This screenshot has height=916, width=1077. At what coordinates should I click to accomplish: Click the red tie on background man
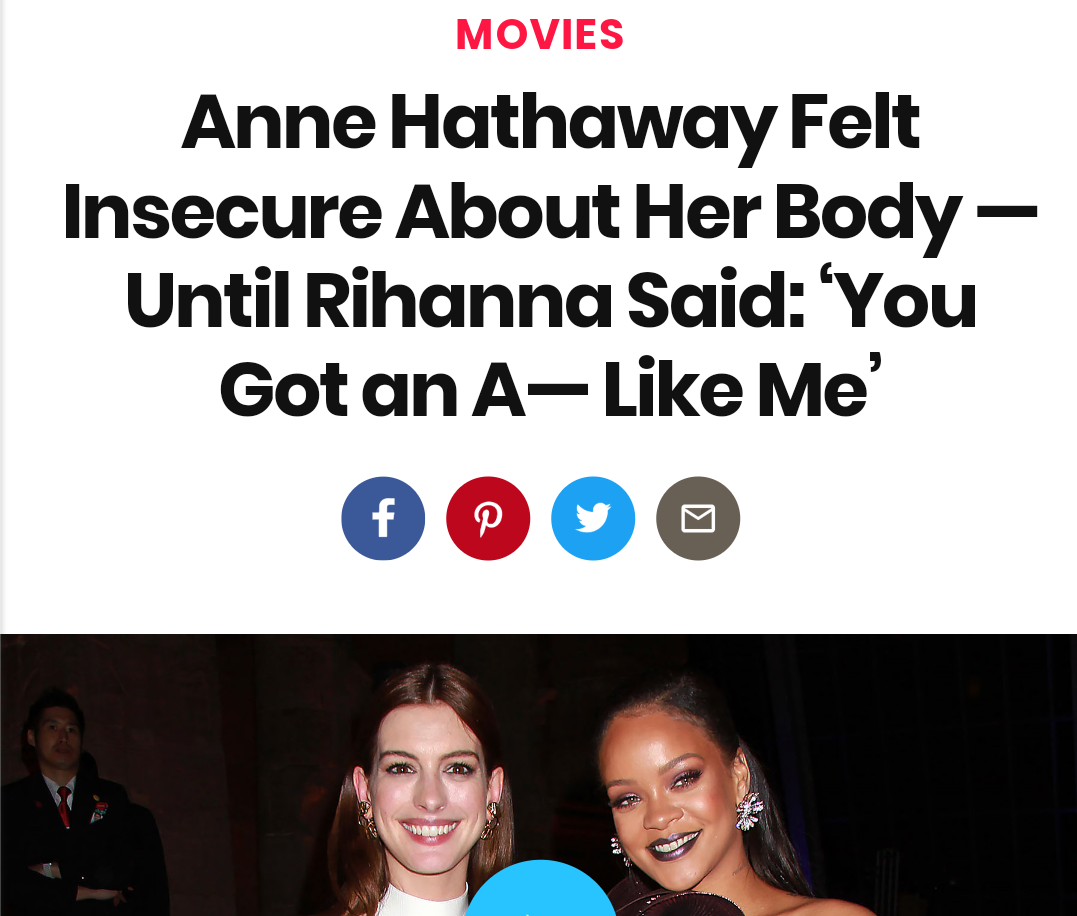tap(63, 806)
